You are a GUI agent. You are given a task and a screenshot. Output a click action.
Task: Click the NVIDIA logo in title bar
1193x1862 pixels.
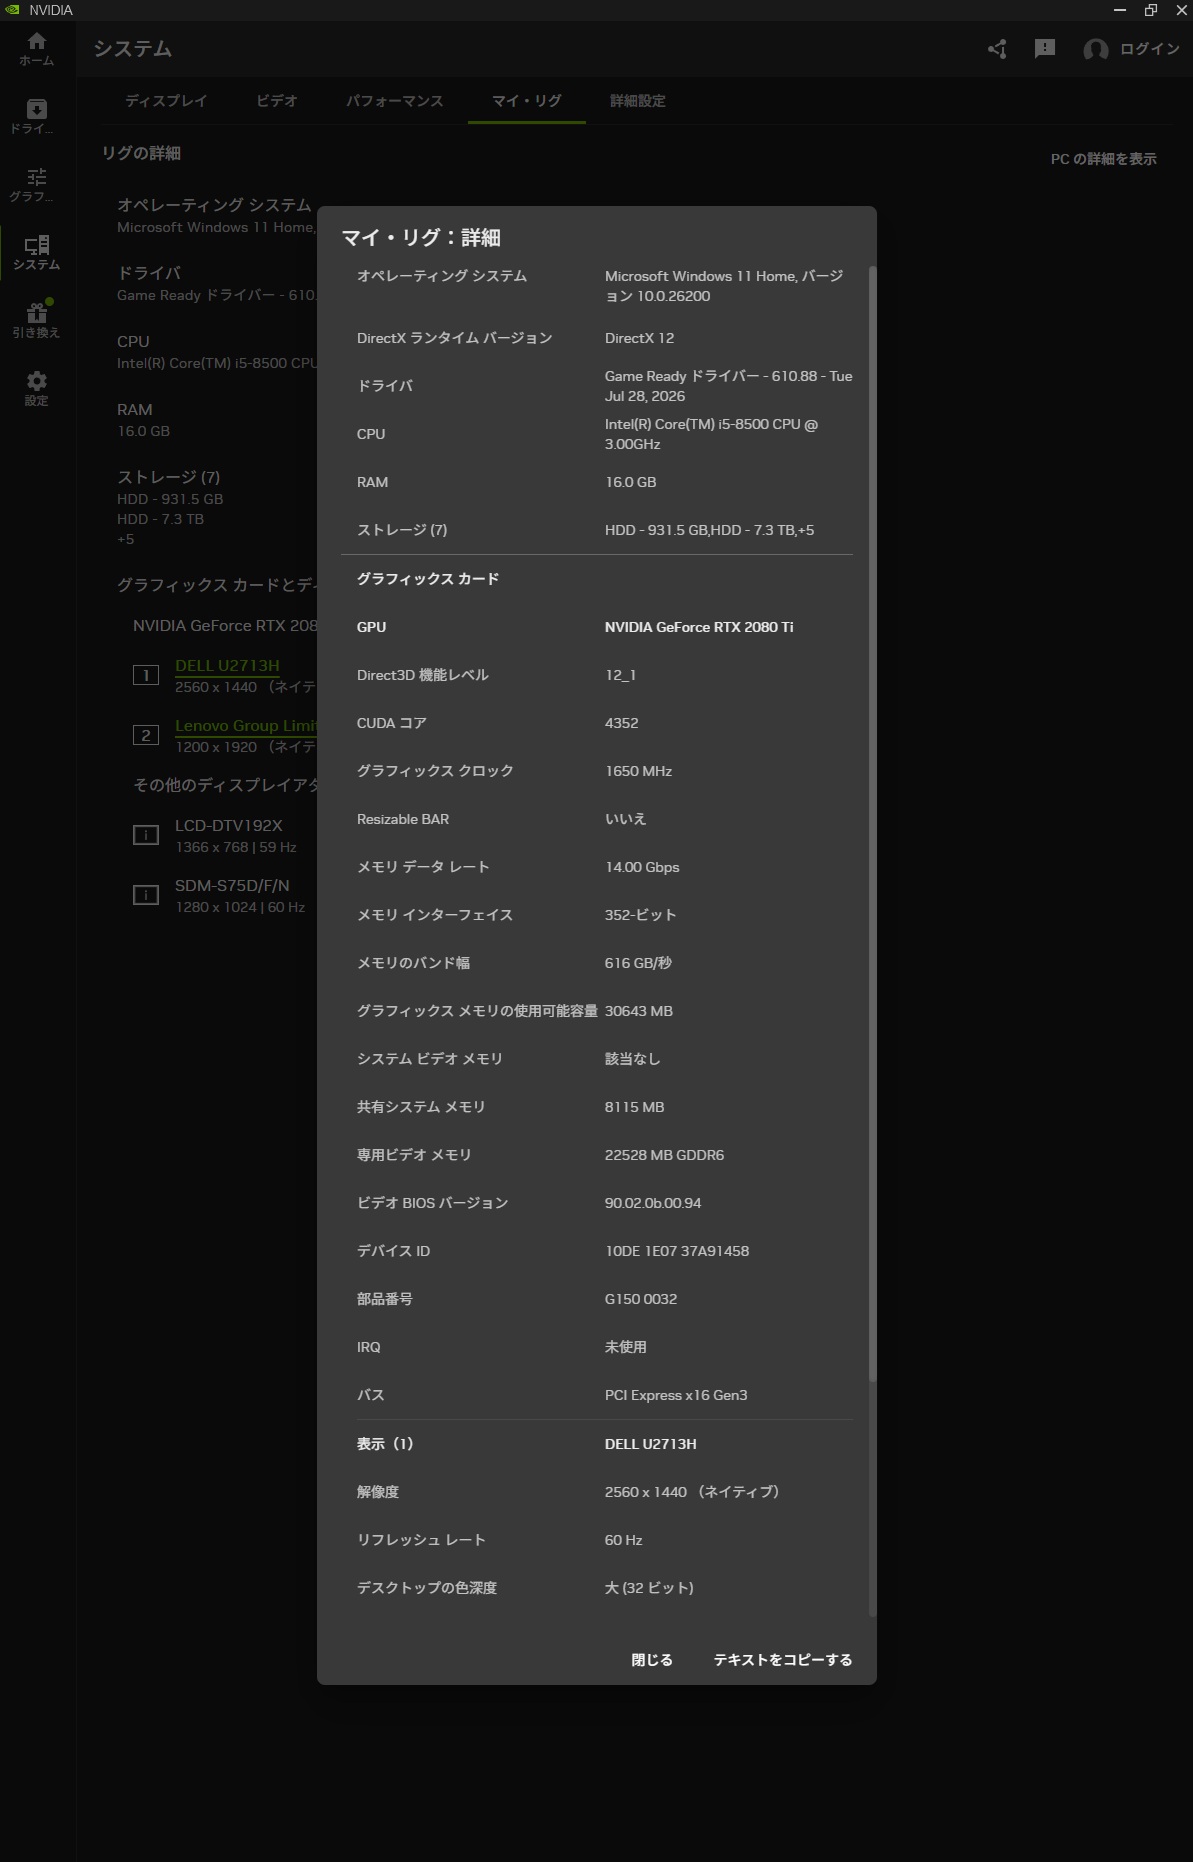click(12, 10)
